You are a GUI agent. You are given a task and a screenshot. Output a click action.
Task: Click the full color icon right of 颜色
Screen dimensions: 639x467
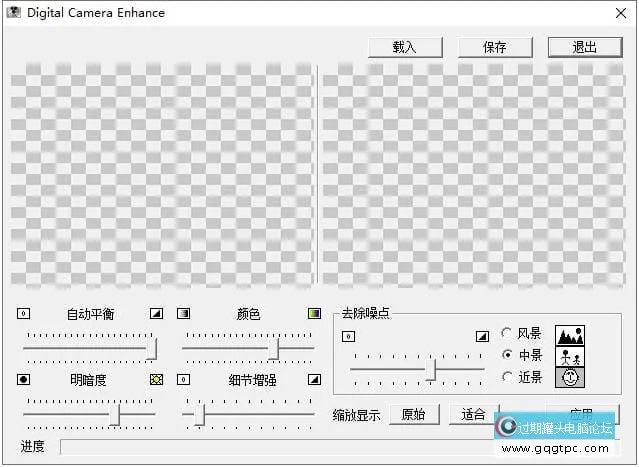coord(314,313)
